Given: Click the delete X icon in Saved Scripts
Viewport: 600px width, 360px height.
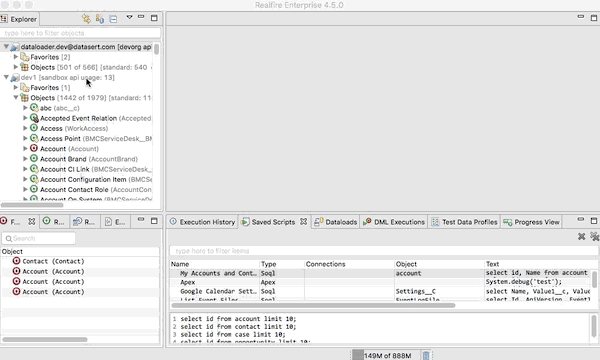Looking at the screenshot, I should [582, 236].
